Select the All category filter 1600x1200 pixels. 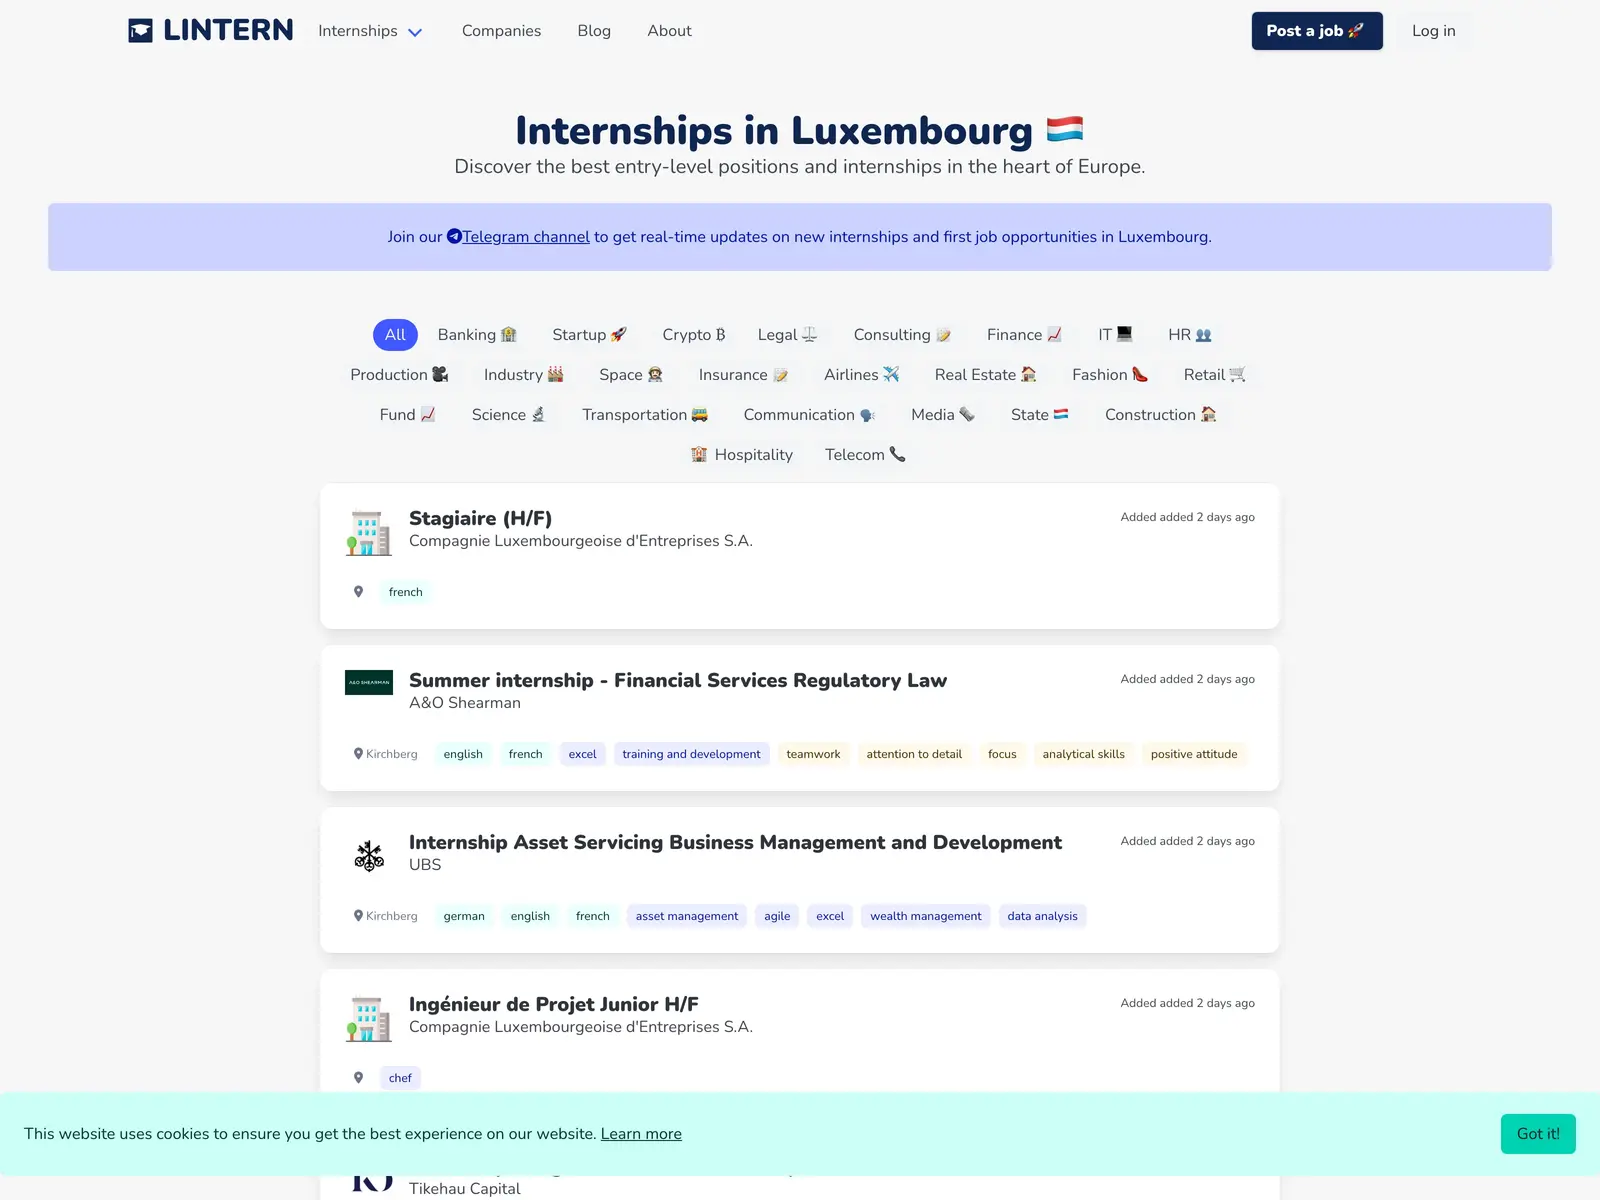tap(395, 335)
